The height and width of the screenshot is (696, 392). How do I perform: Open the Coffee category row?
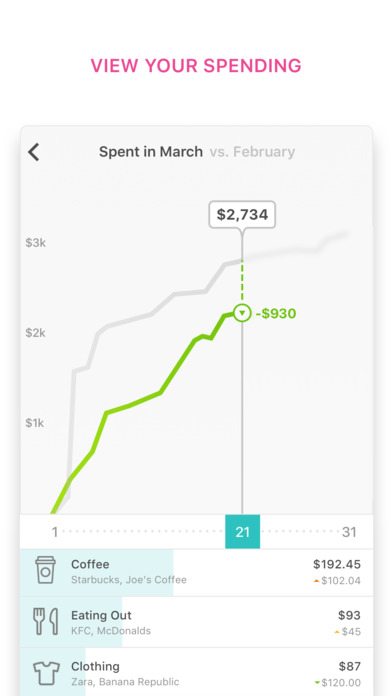196,572
